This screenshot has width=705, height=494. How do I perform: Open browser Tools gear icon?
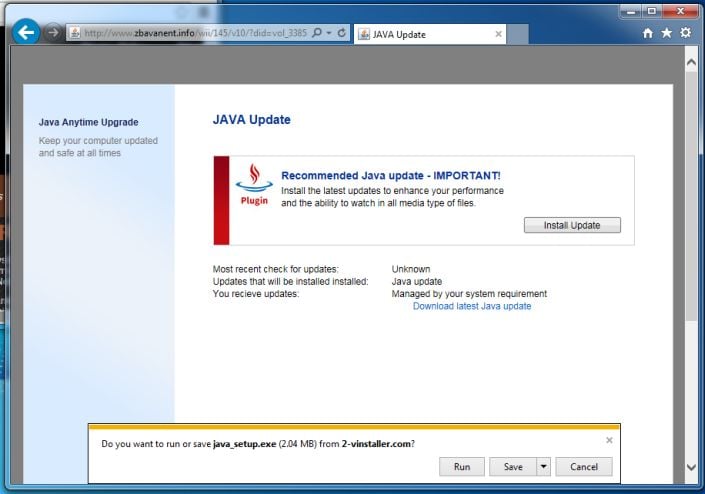[x=685, y=32]
